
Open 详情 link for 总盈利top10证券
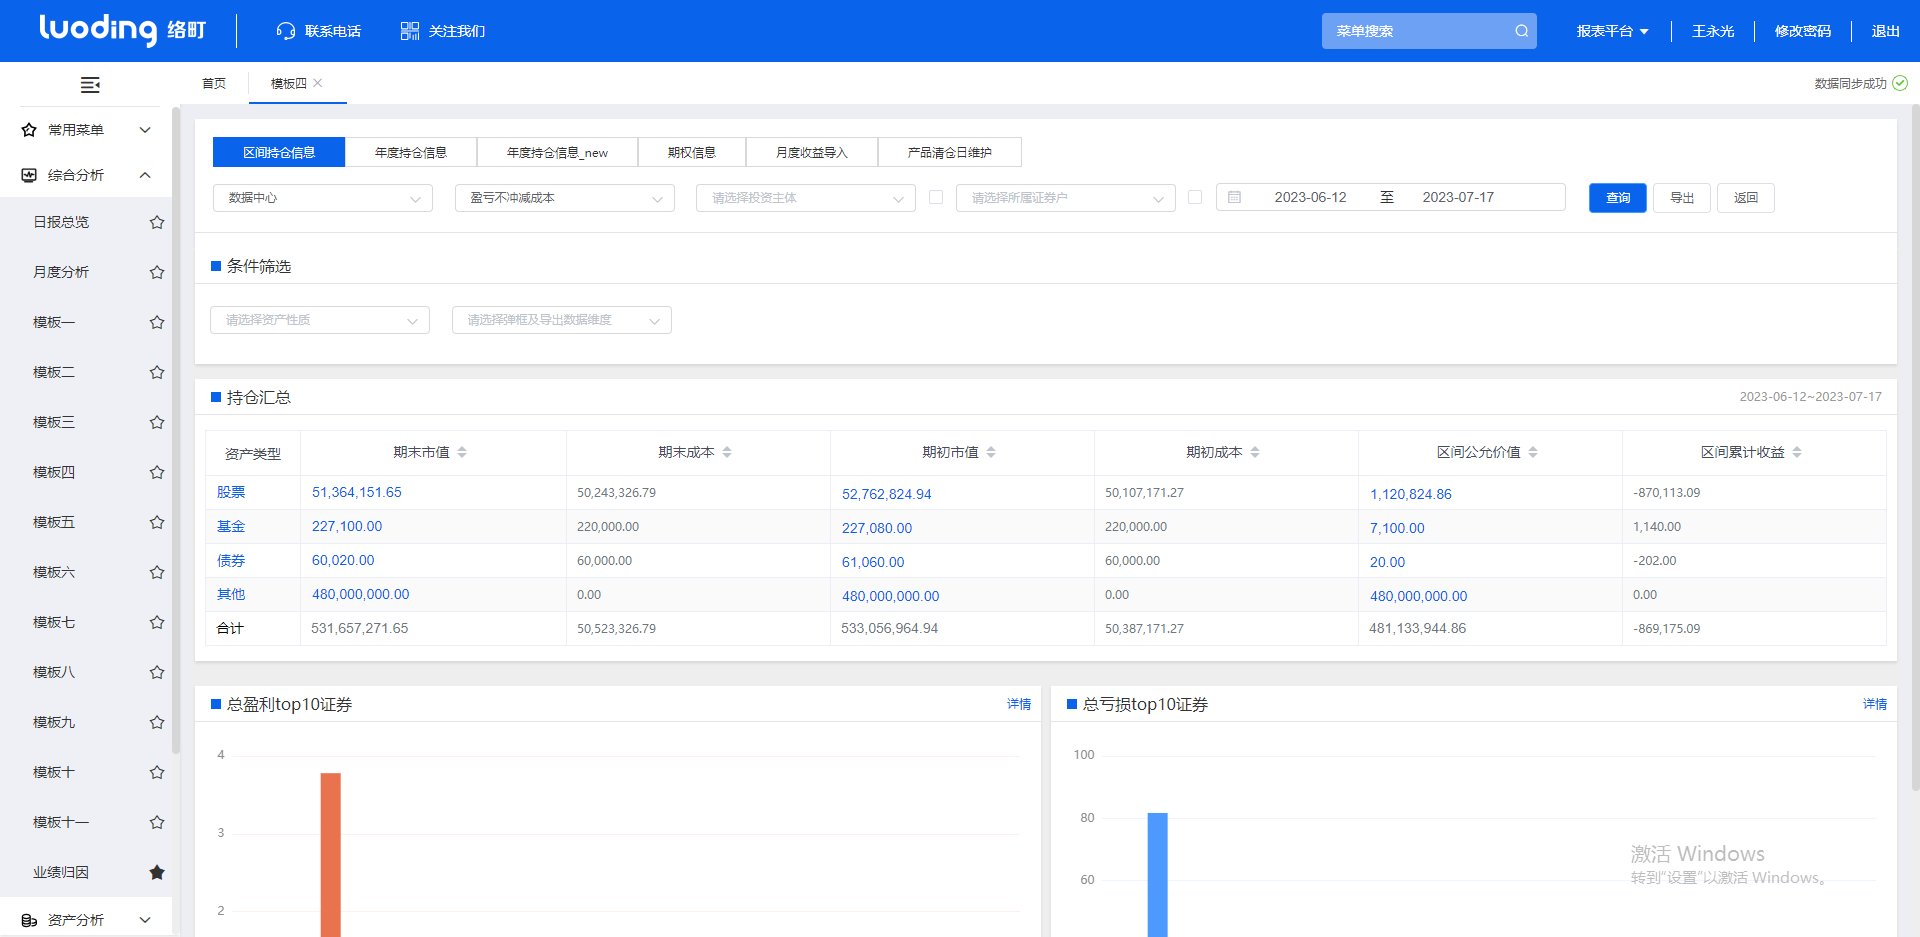coord(1019,704)
